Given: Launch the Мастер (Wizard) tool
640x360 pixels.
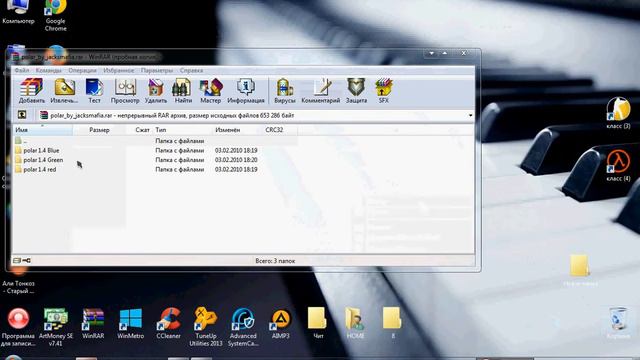Looking at the screenshot, I should (x=210, y=90).
